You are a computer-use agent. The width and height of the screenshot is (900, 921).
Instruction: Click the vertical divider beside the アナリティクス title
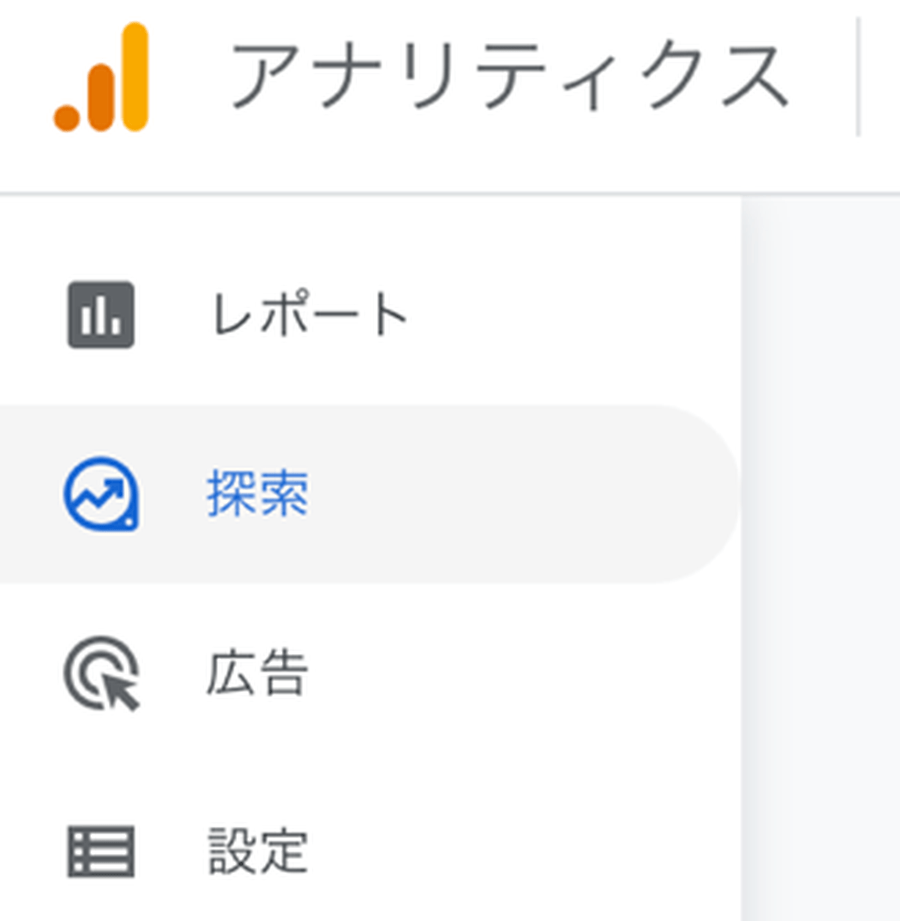pos(858,76)
